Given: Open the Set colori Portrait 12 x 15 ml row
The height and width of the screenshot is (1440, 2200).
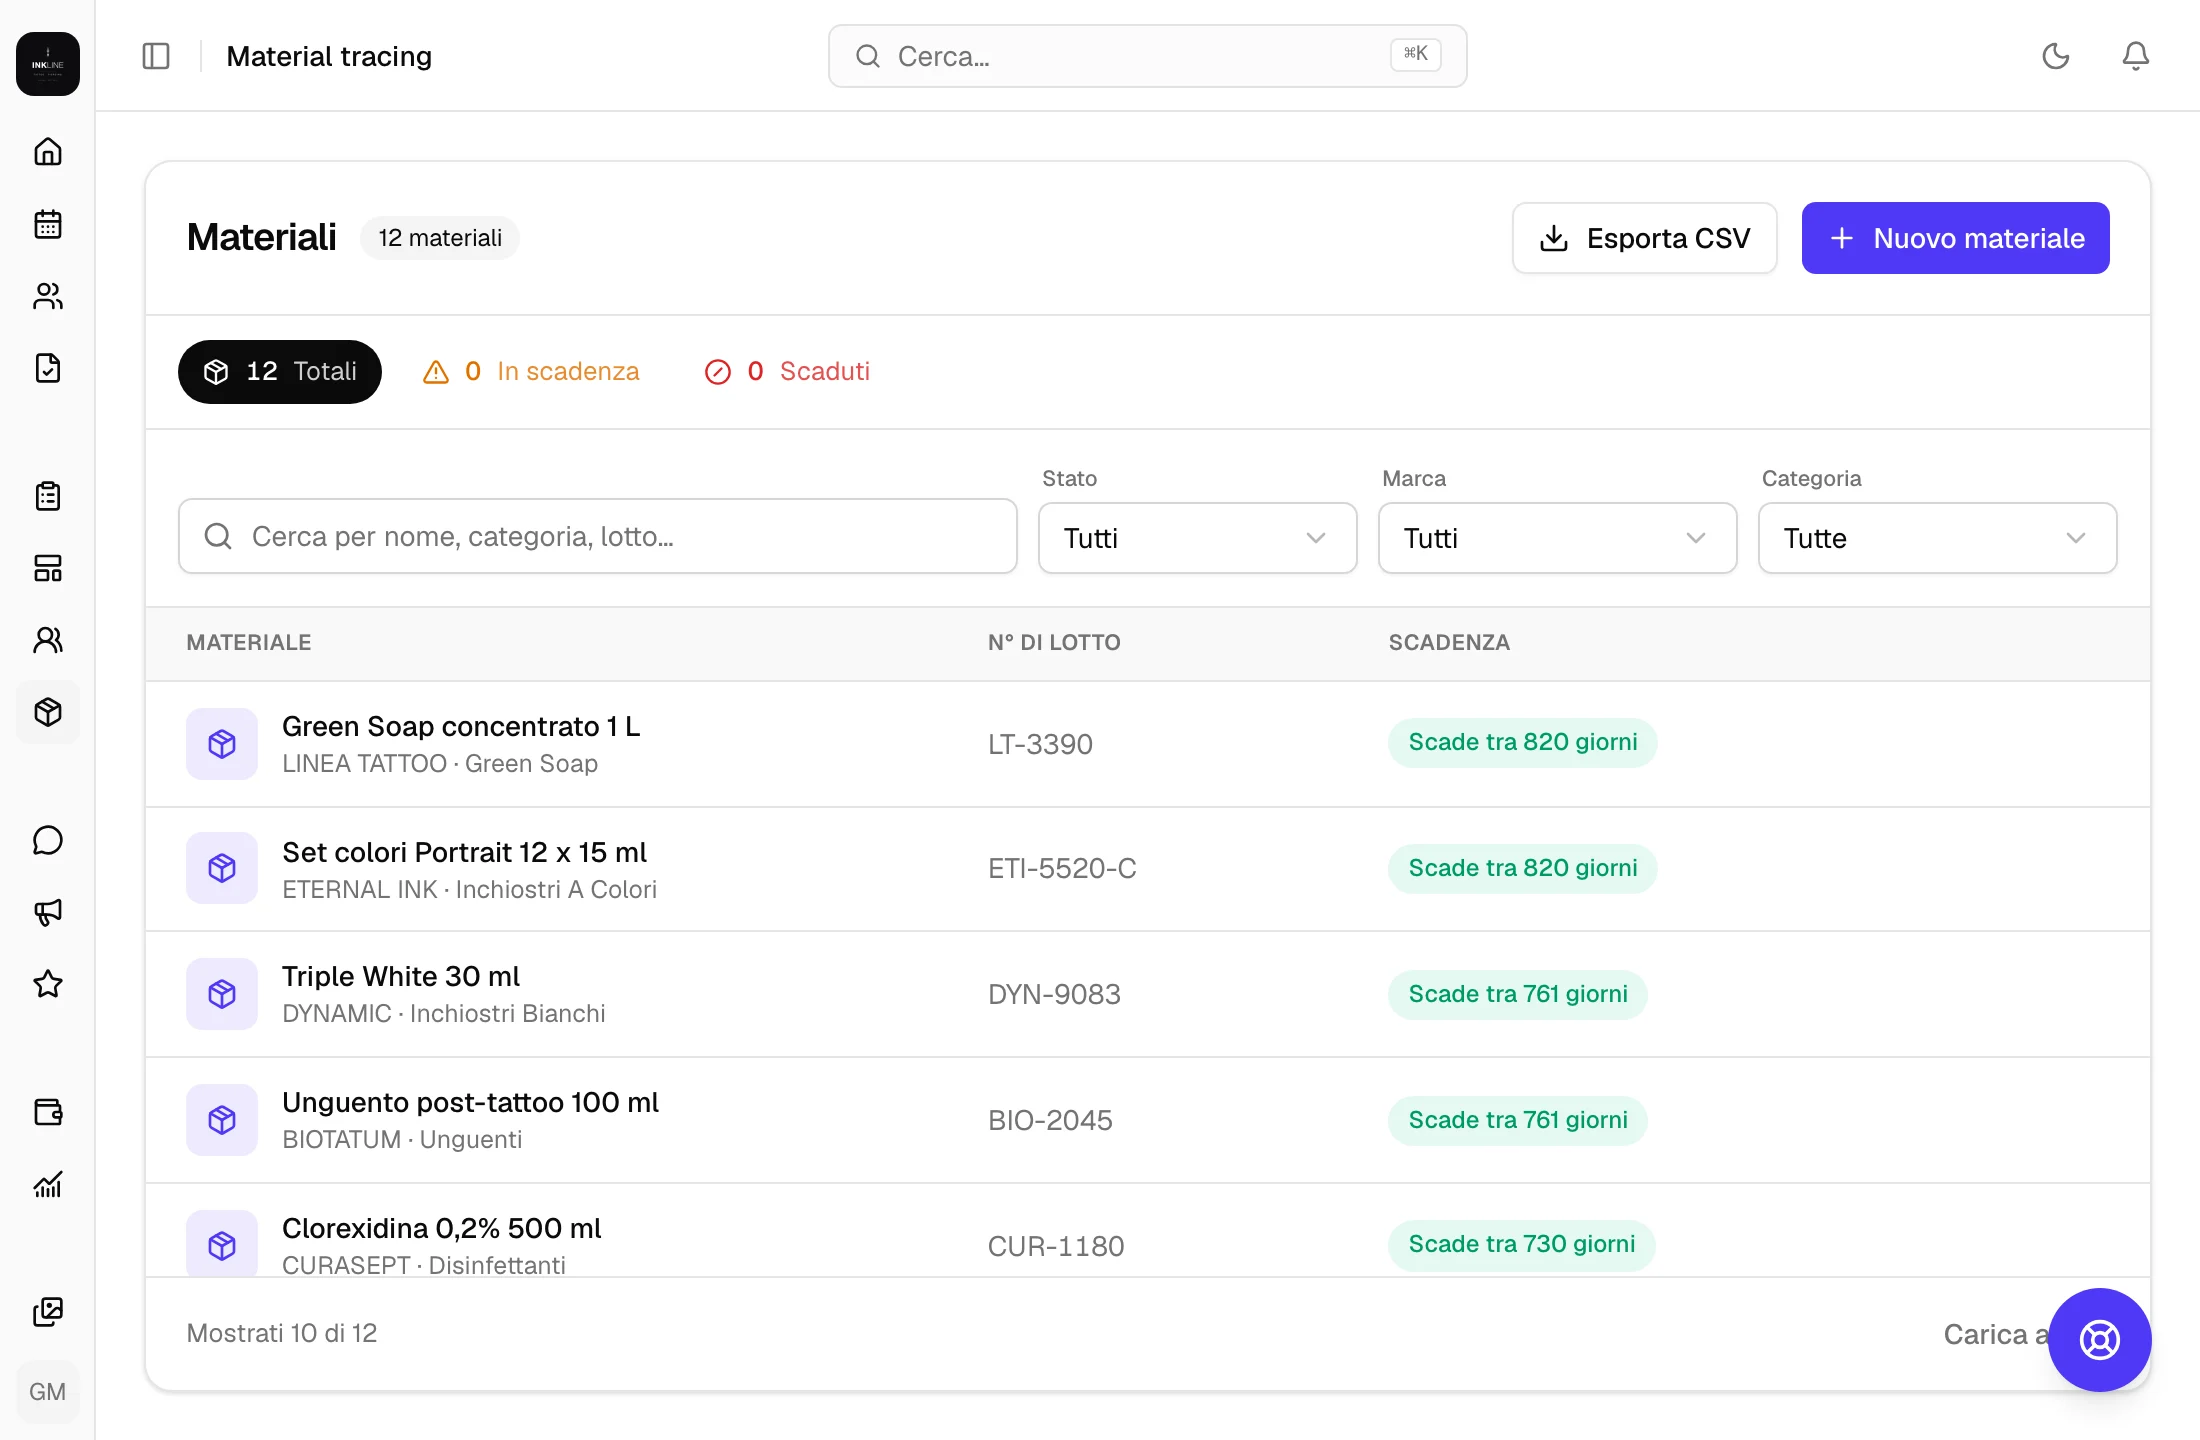Looking at the screenshot, I should coord(1148,869).
